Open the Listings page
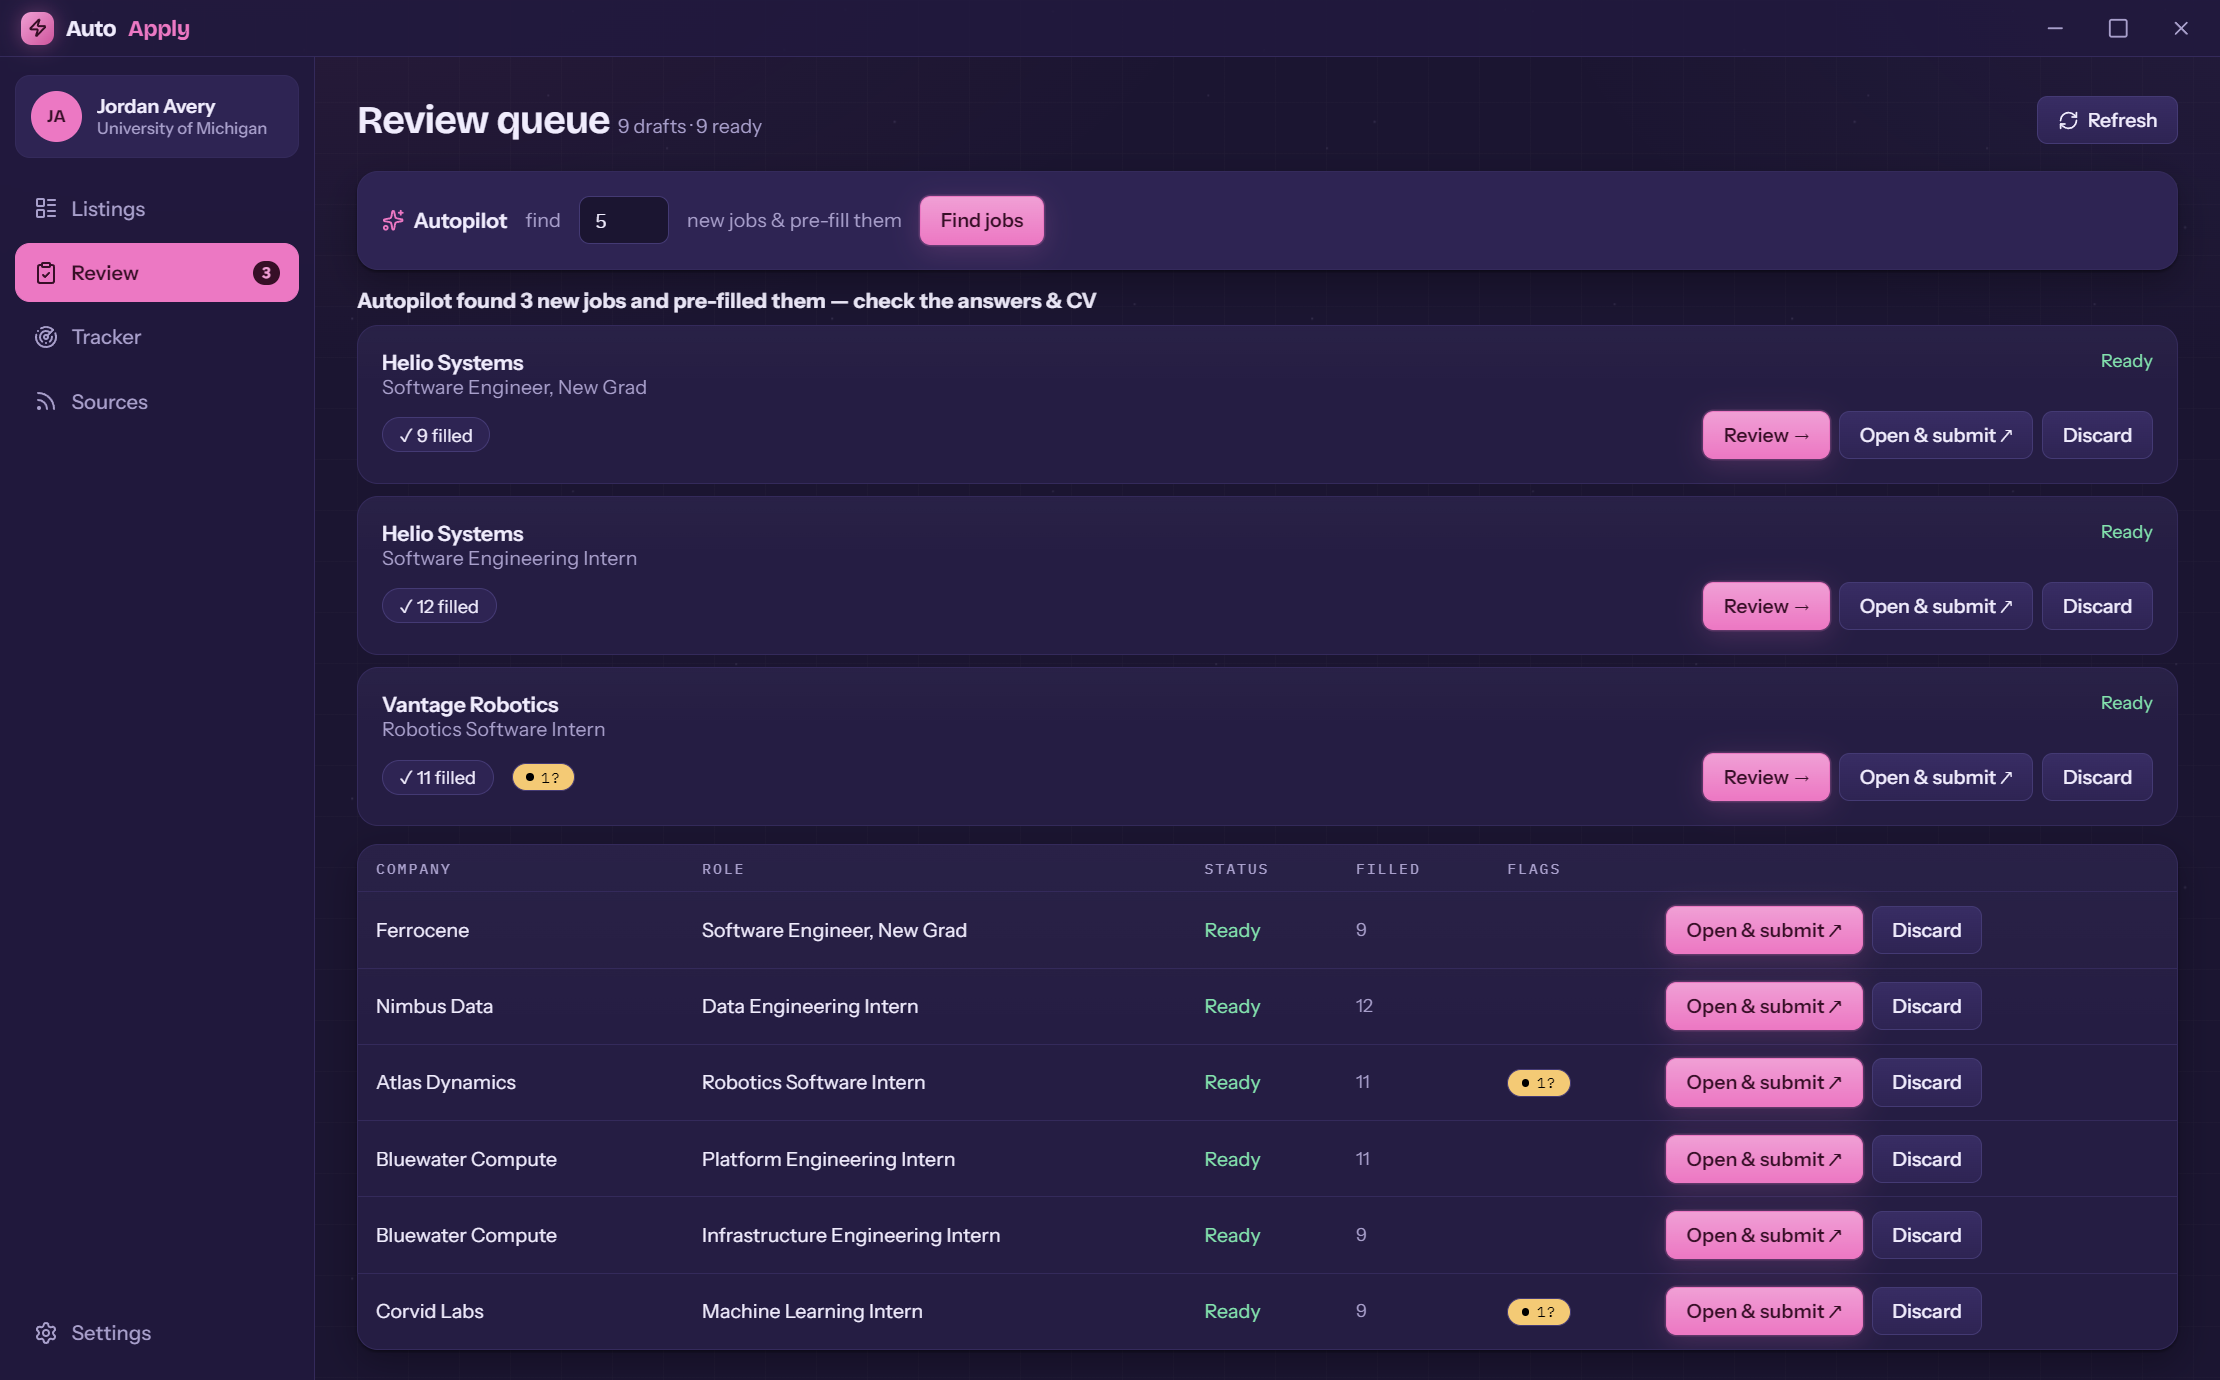 click(x=157, y=208)
